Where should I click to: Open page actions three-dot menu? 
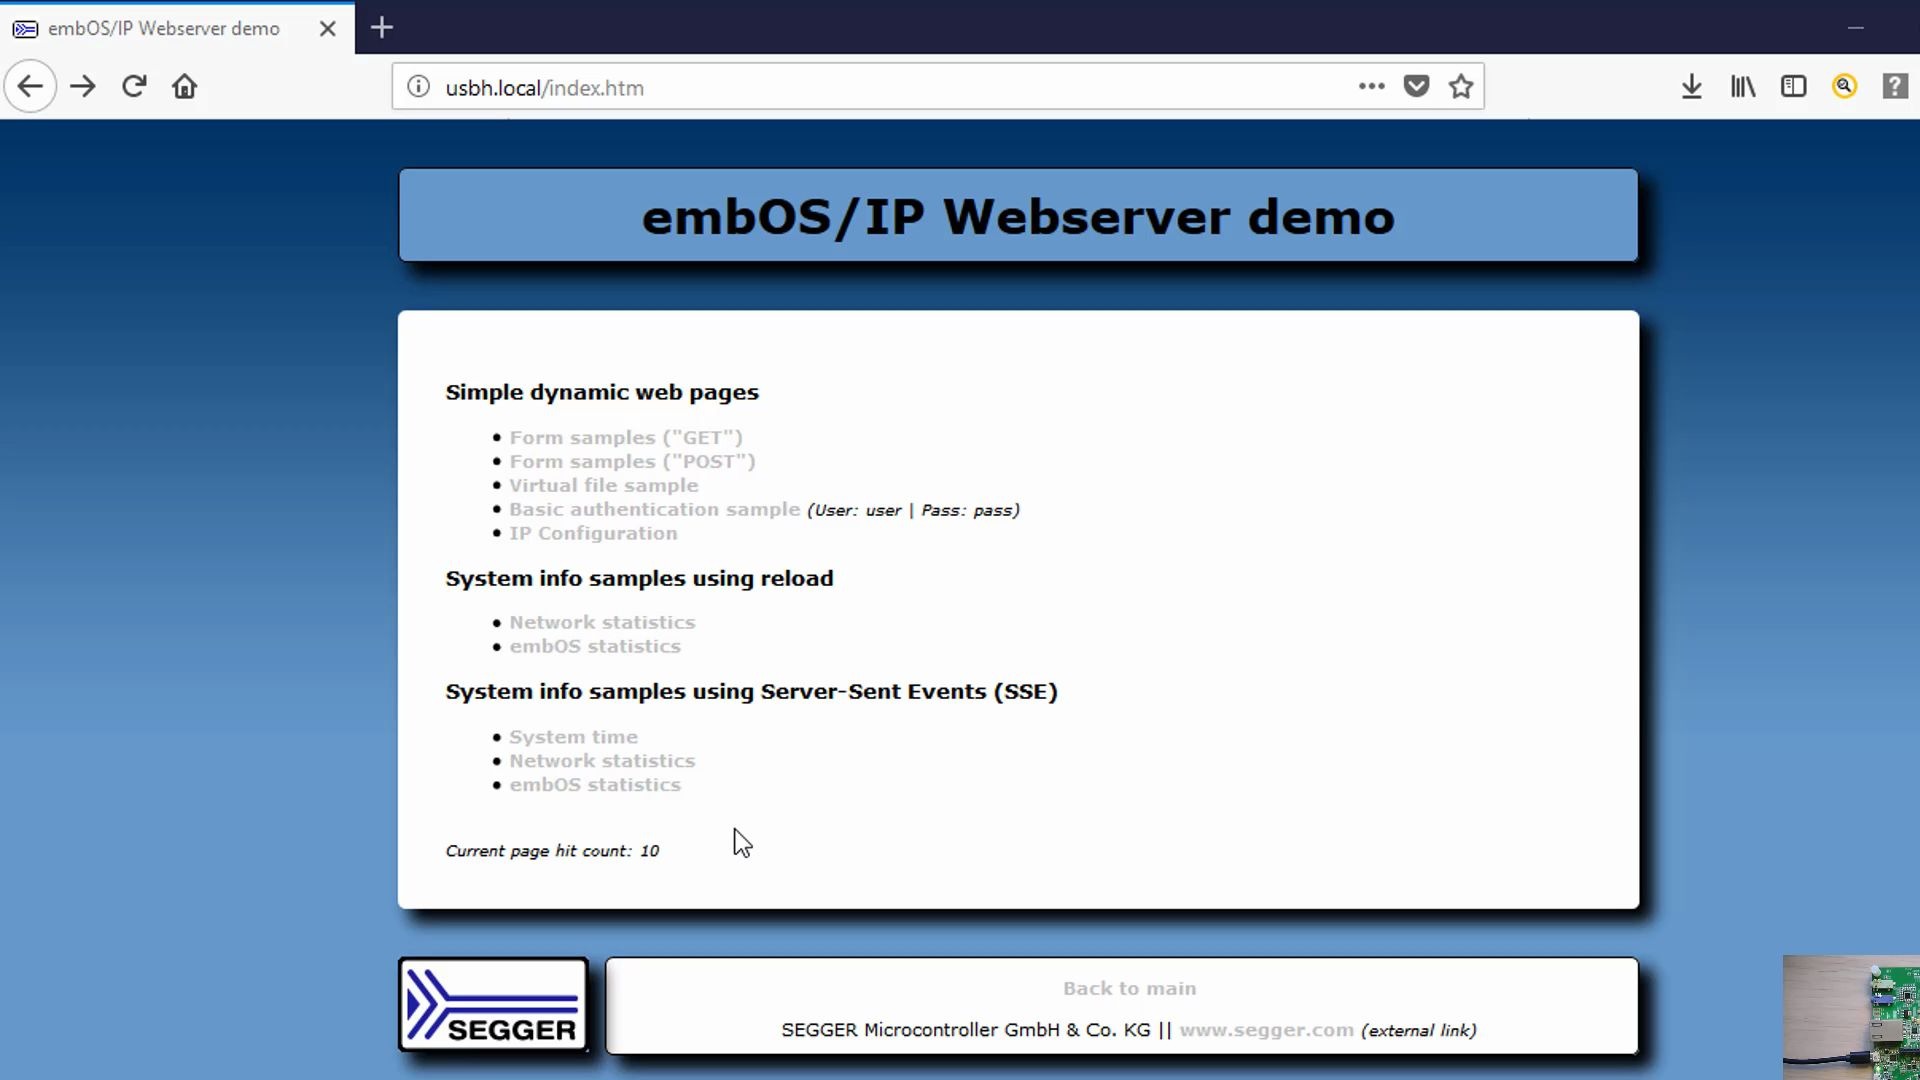[1372, 86]
